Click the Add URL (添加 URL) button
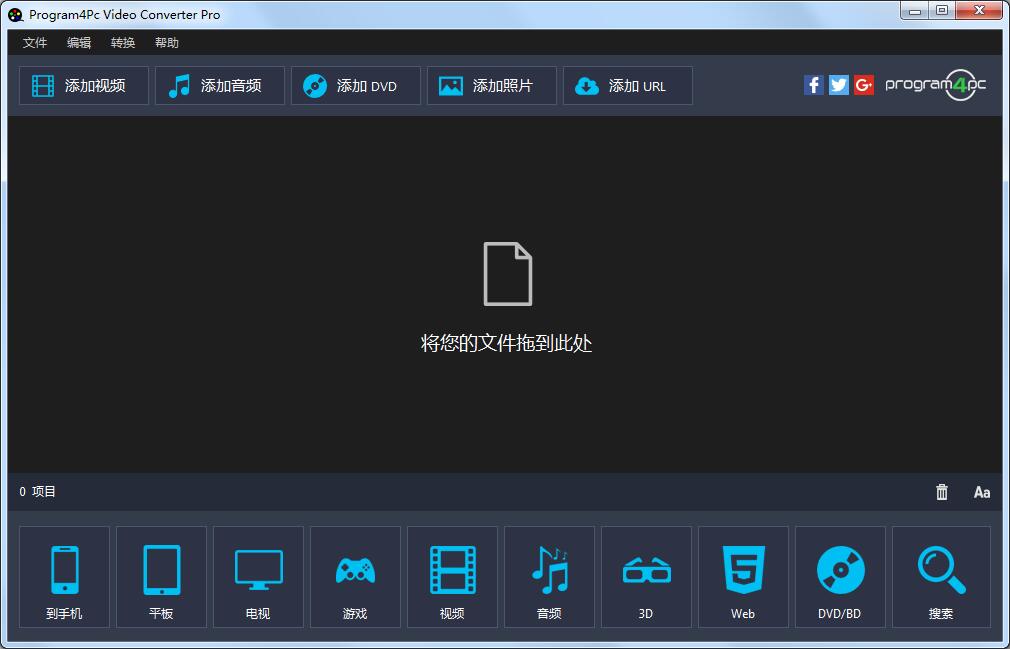 628,86
